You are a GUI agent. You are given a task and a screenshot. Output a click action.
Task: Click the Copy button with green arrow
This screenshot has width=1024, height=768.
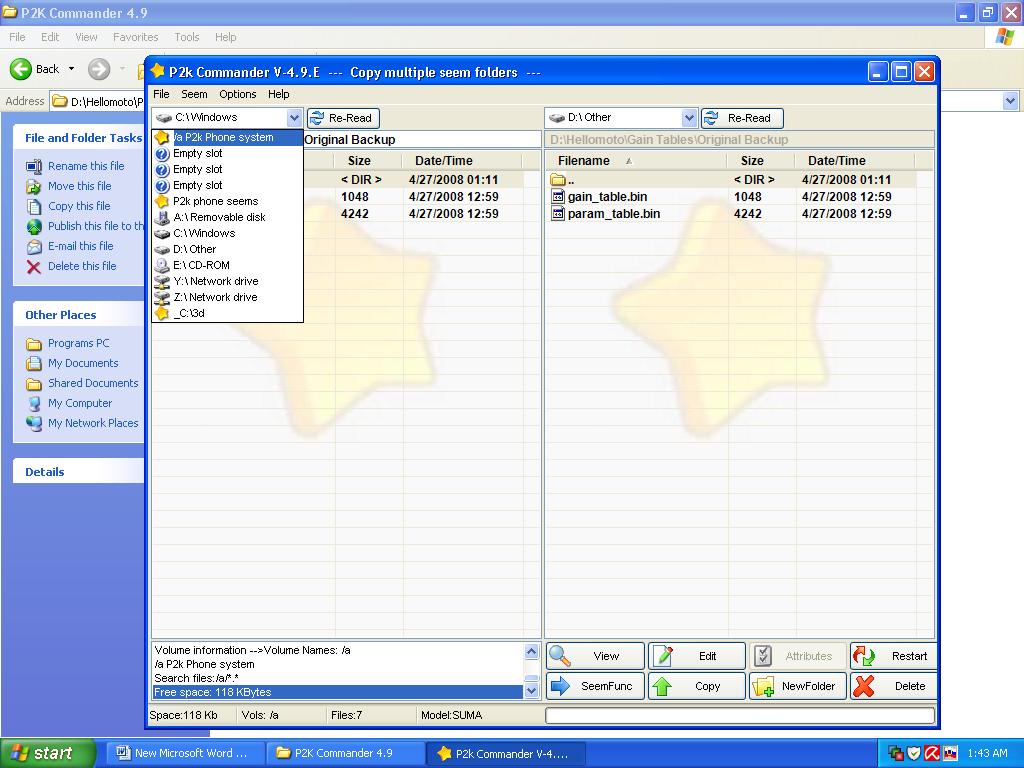point(696,686)
